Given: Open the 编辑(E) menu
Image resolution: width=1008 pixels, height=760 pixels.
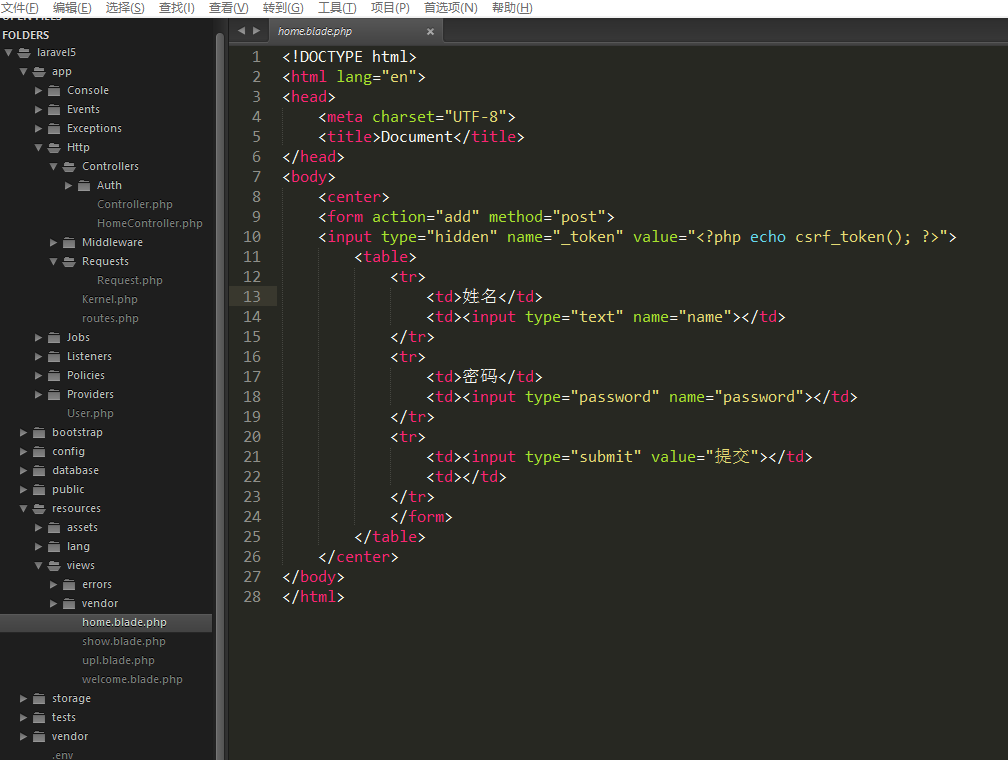Looking at the screenshot, I should tap(72, 8).
